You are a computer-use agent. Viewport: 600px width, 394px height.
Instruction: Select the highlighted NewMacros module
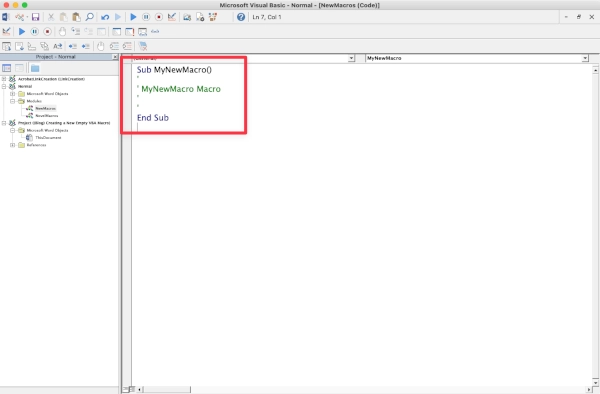pyautogui.click(x=45, y=109)
